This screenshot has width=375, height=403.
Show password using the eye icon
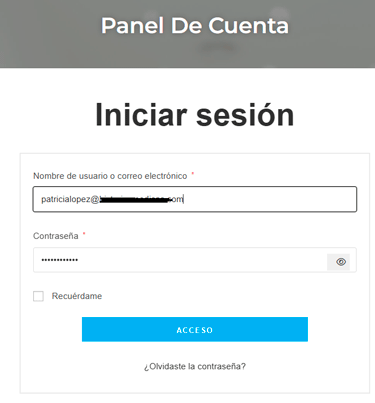click(x=338, y=262)
